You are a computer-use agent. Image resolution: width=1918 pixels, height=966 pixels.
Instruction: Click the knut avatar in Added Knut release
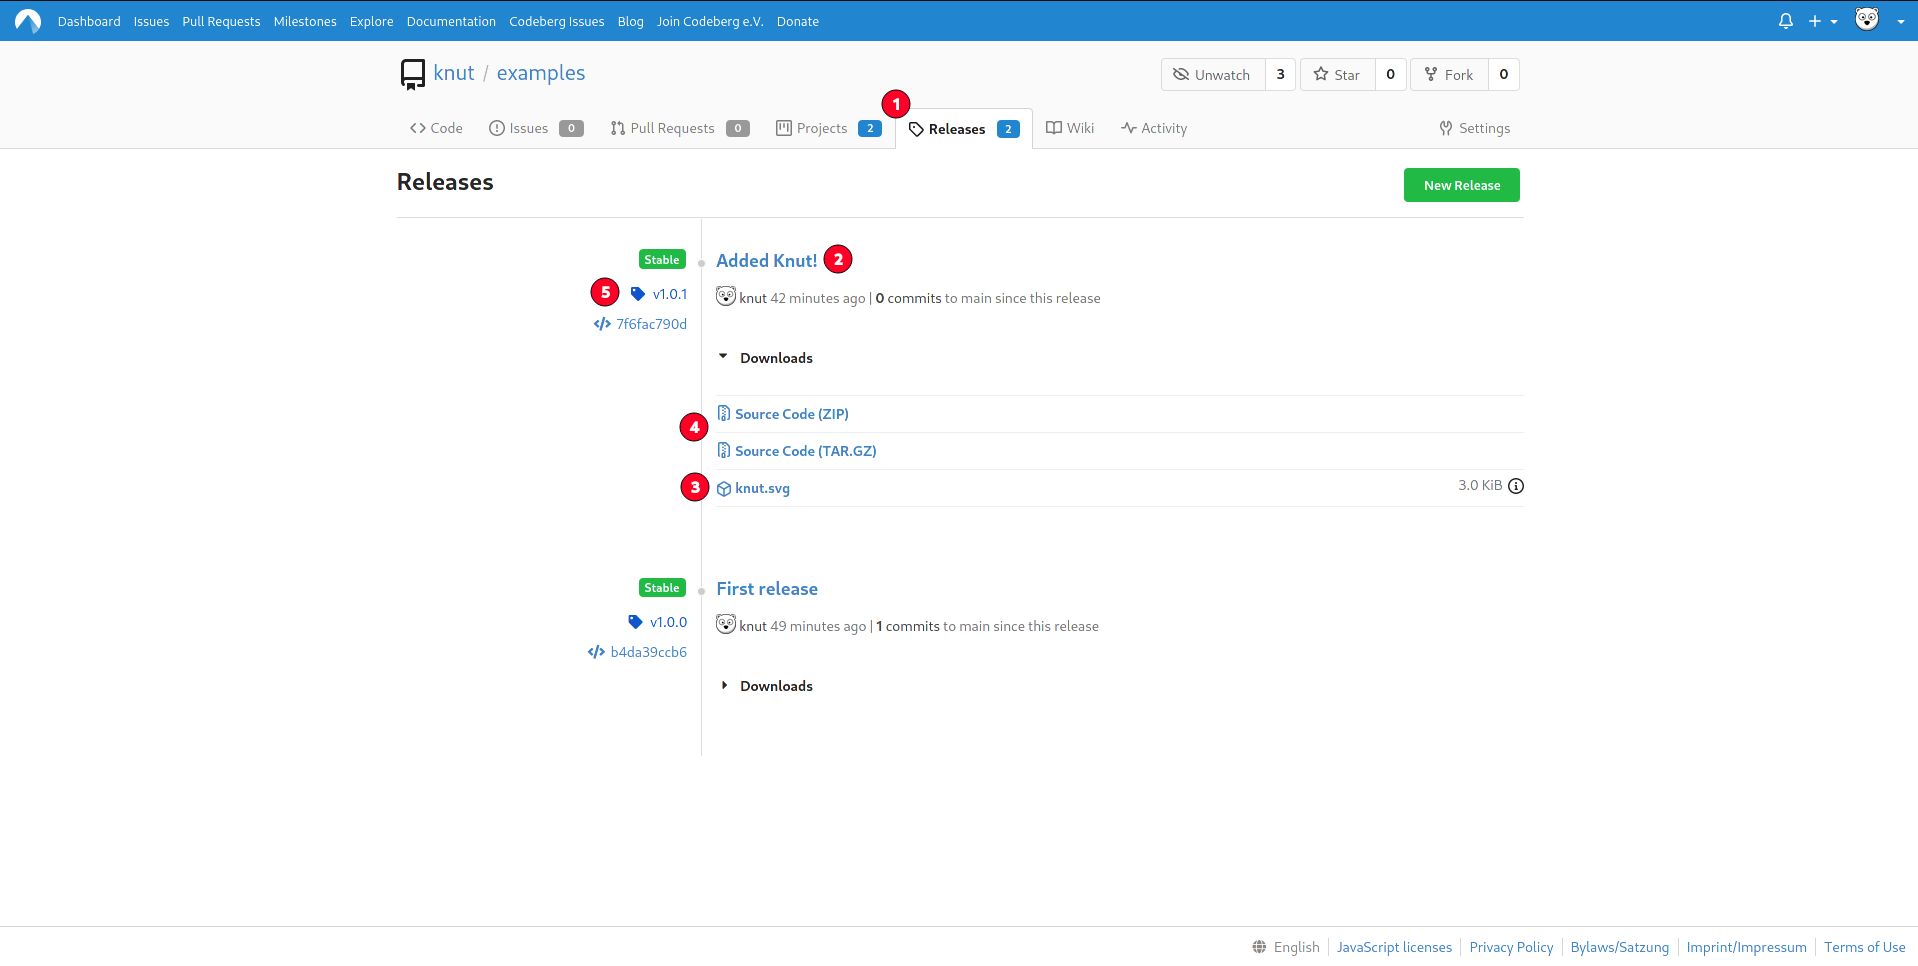click(726, 297)
